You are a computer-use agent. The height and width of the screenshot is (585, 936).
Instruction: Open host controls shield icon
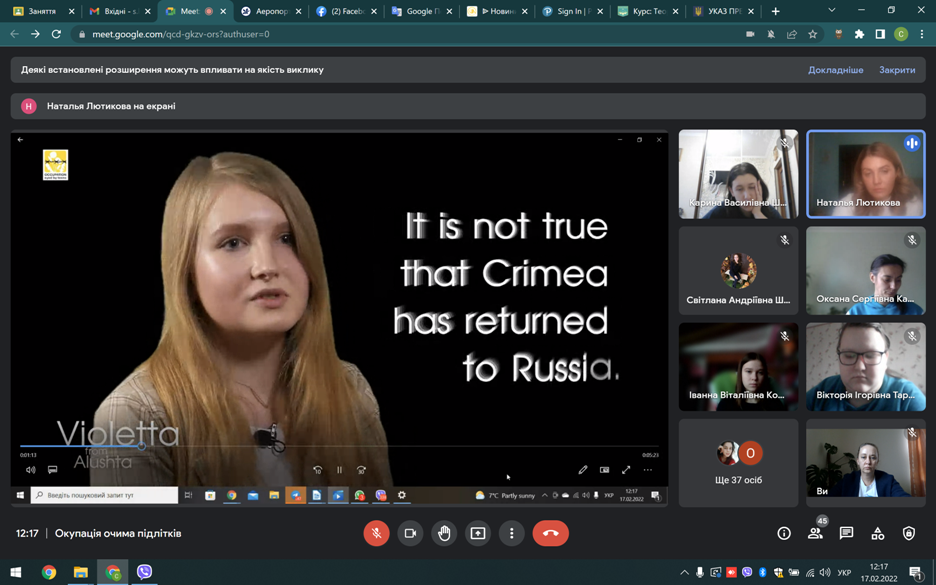[908, 534]
